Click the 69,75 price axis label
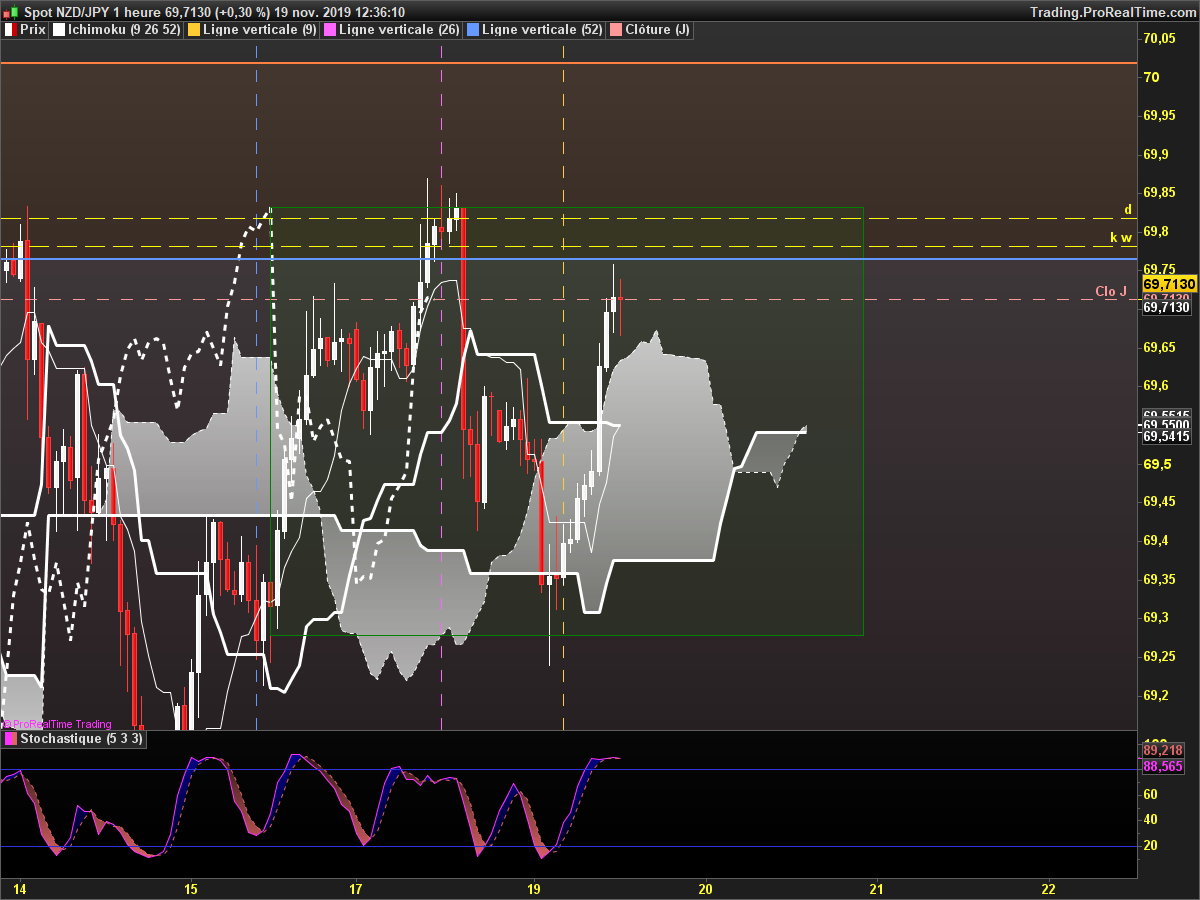 click(1159, 269)
